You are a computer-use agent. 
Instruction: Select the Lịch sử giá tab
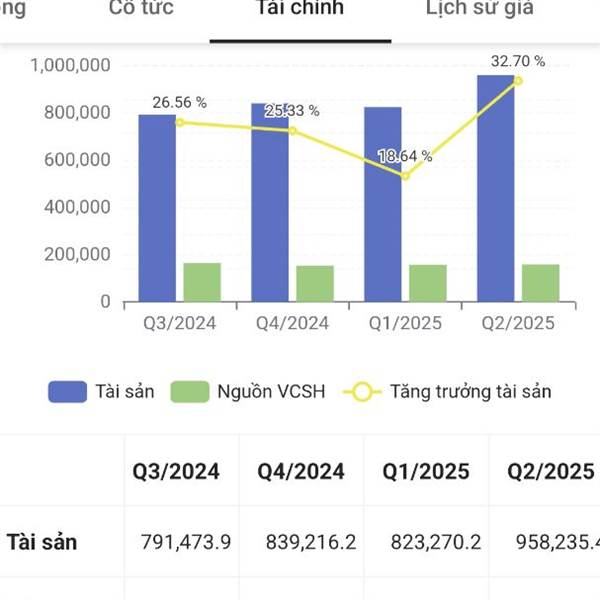coord(479,9)
